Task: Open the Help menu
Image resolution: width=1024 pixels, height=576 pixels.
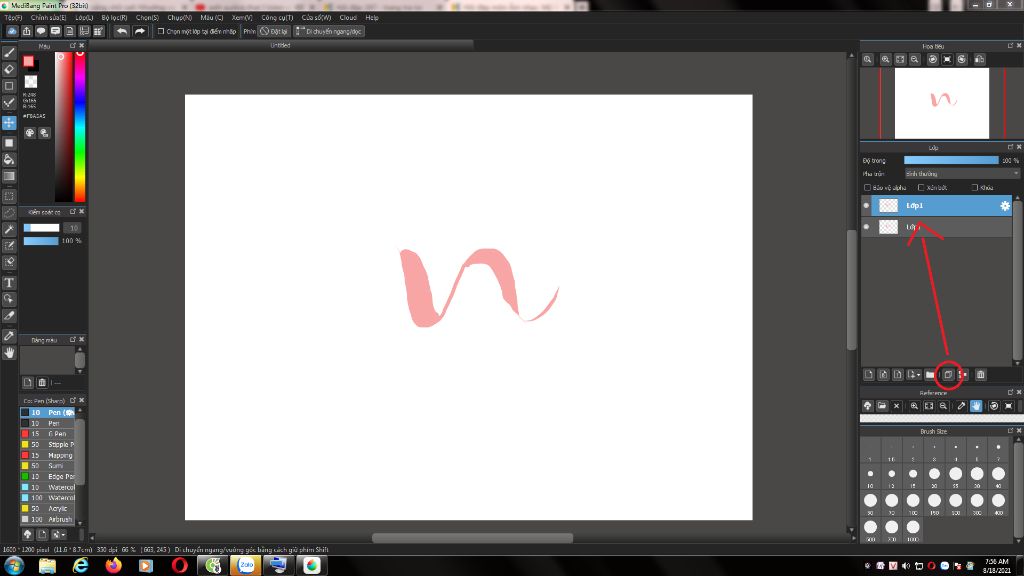Action: [x=372, y=18]
